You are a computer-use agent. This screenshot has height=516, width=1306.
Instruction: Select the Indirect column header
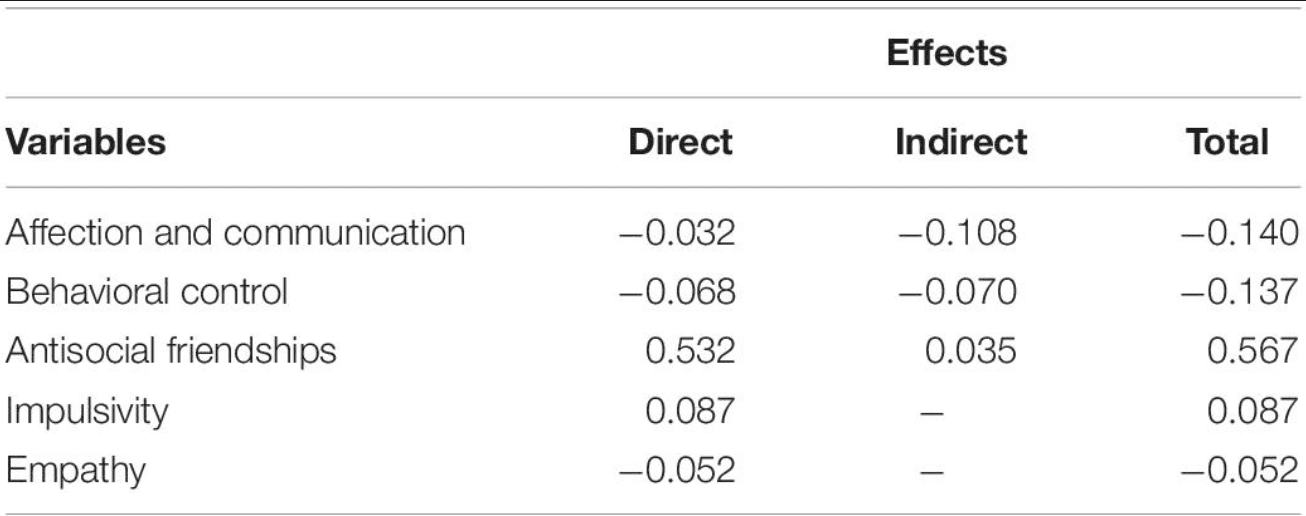tap(961, 142)
